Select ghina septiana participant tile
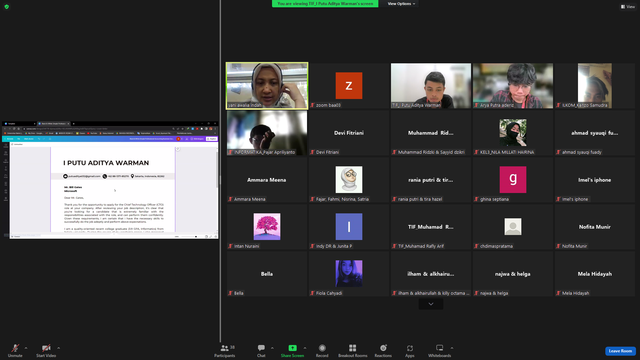 [x=513, y=180]
